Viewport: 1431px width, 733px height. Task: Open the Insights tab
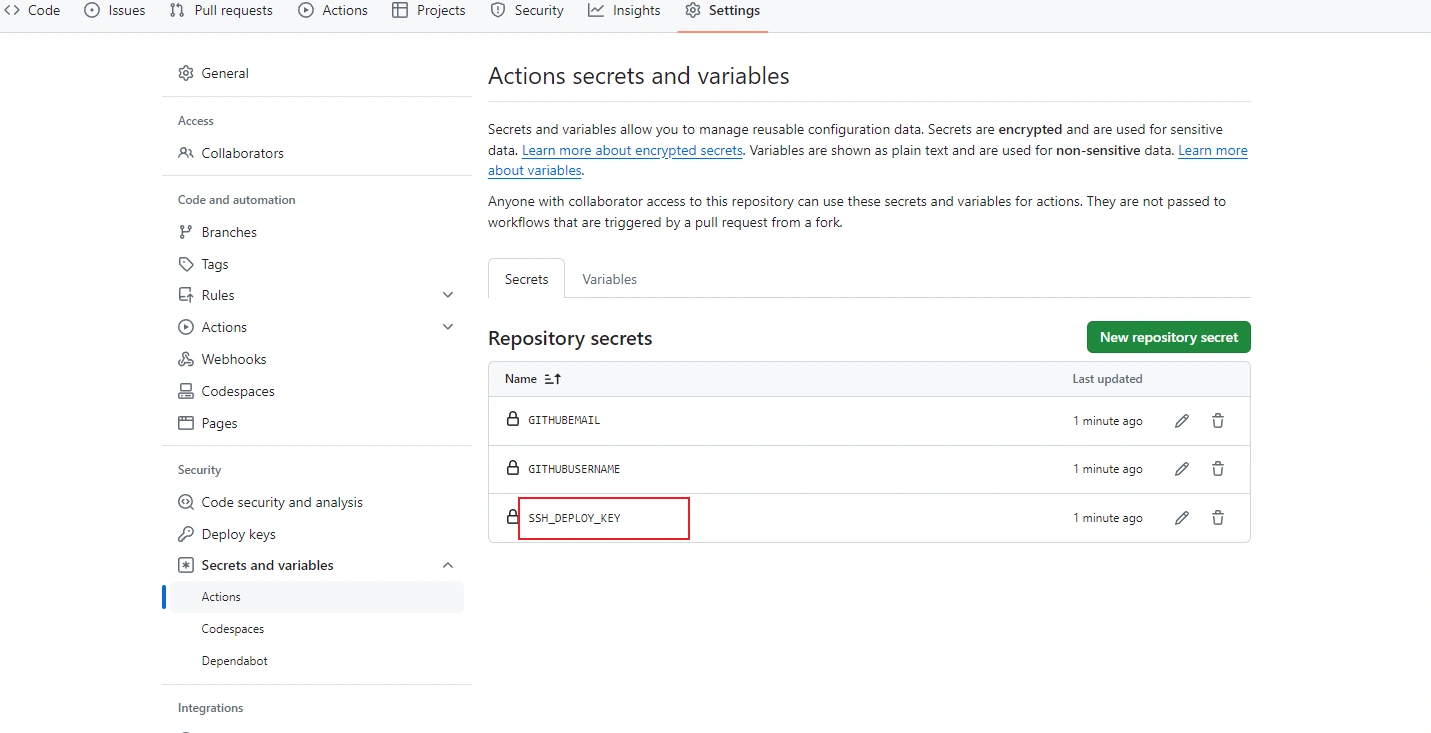624,10
